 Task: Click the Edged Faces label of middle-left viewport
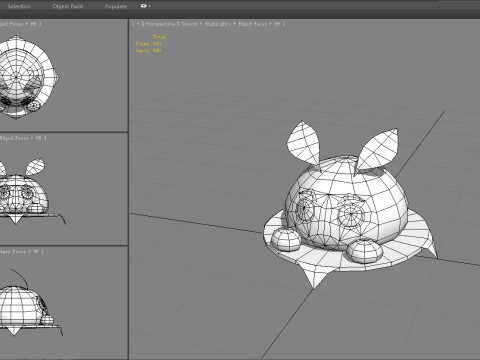pos(15,138)
